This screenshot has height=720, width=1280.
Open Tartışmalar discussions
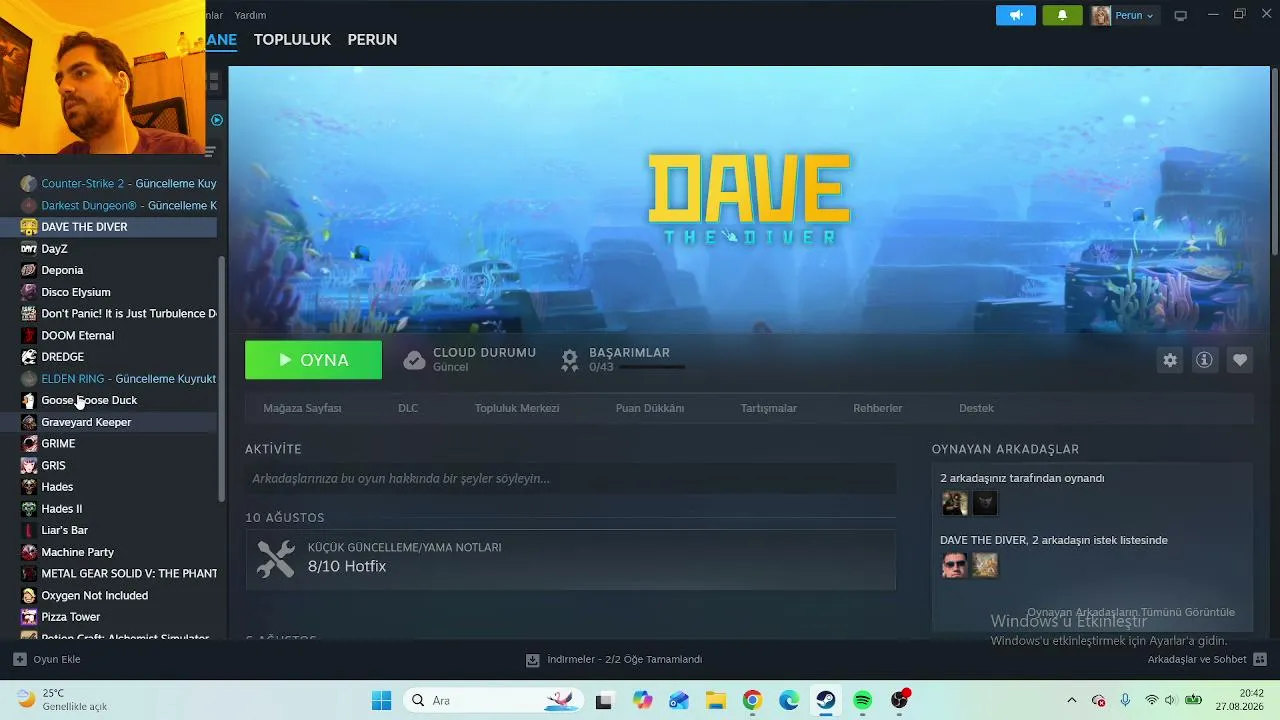[x=768, y=408]
